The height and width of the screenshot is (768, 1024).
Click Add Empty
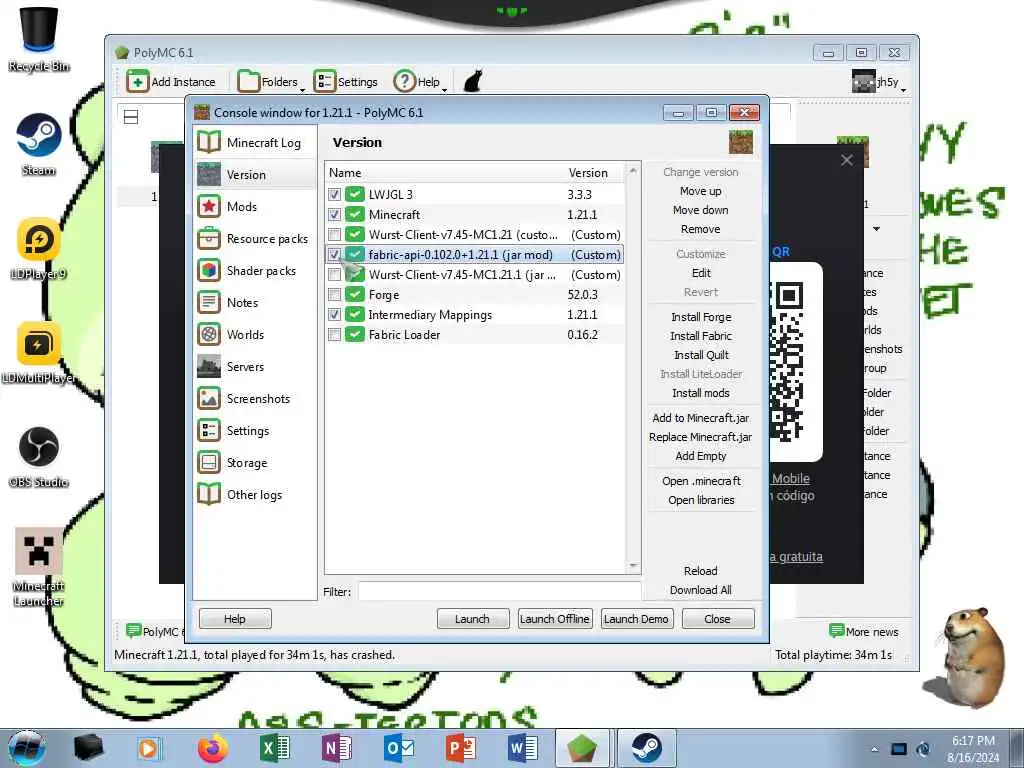pyautogui.click(x=700, y=456)
